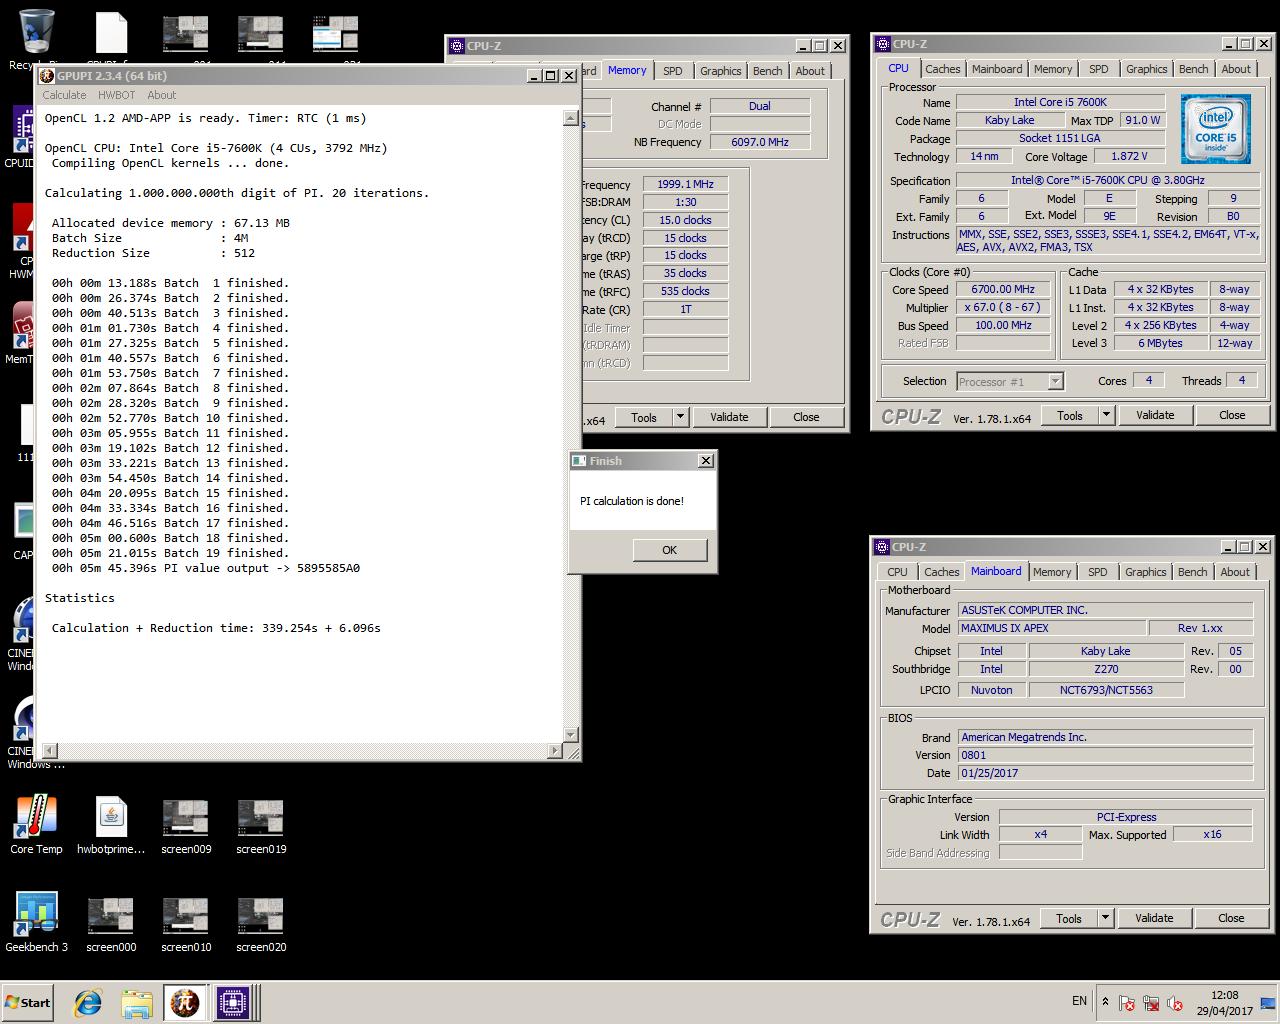This screenshot has width=1280, height=1024.
Task: Click the CPU-Z title icon of Mainboard window
Action: click(882, 547)
